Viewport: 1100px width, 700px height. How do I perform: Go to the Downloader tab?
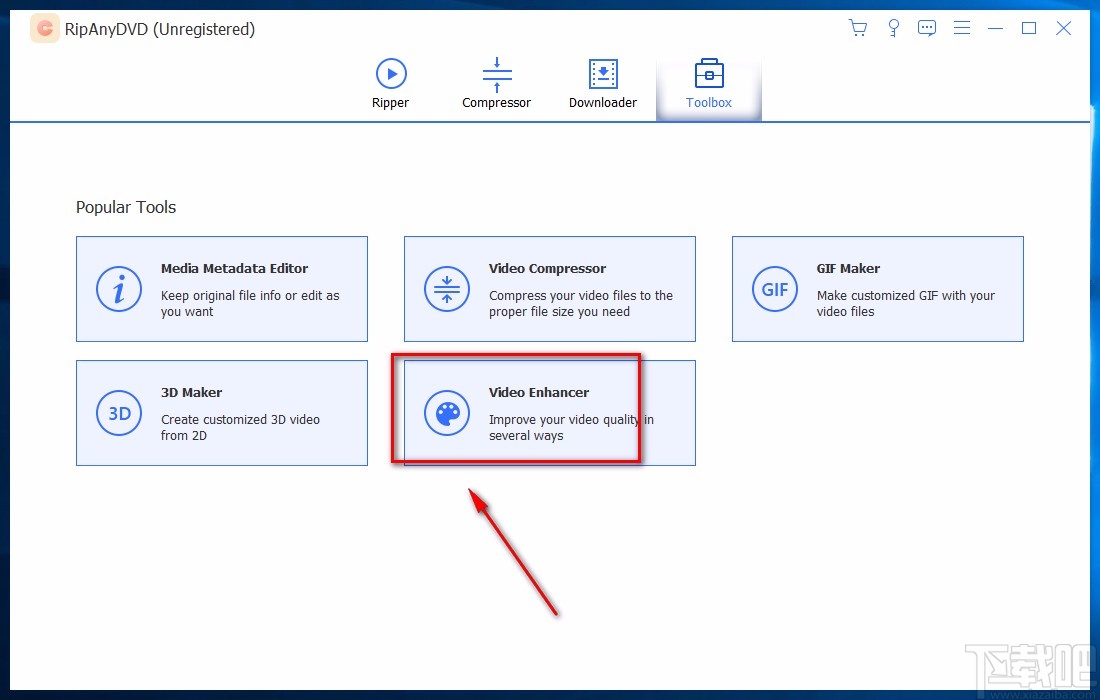(x=603, y=84)
